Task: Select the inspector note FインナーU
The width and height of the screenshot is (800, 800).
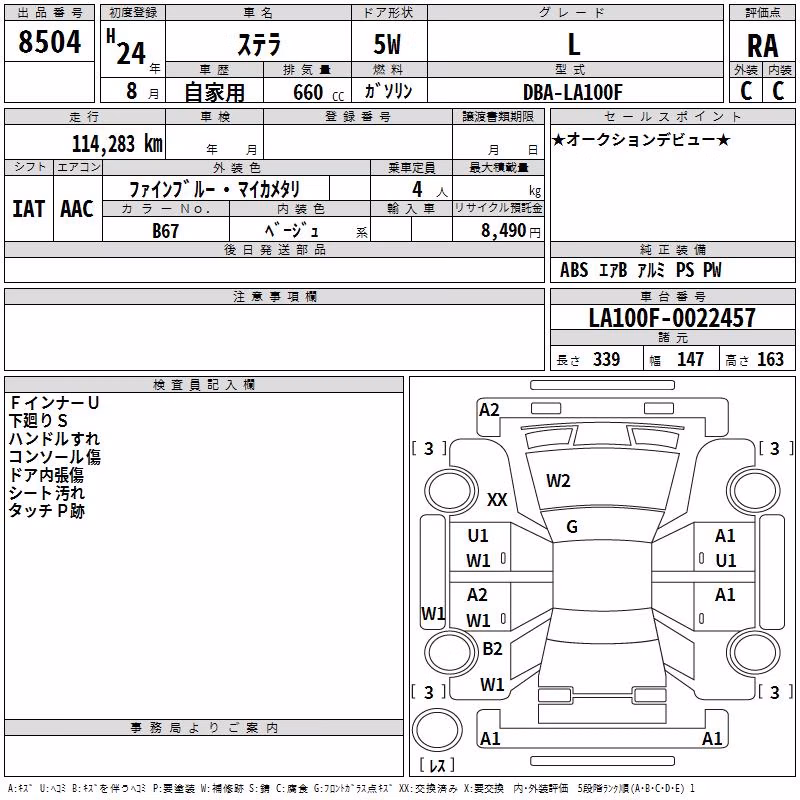Action: click(54, 403)
